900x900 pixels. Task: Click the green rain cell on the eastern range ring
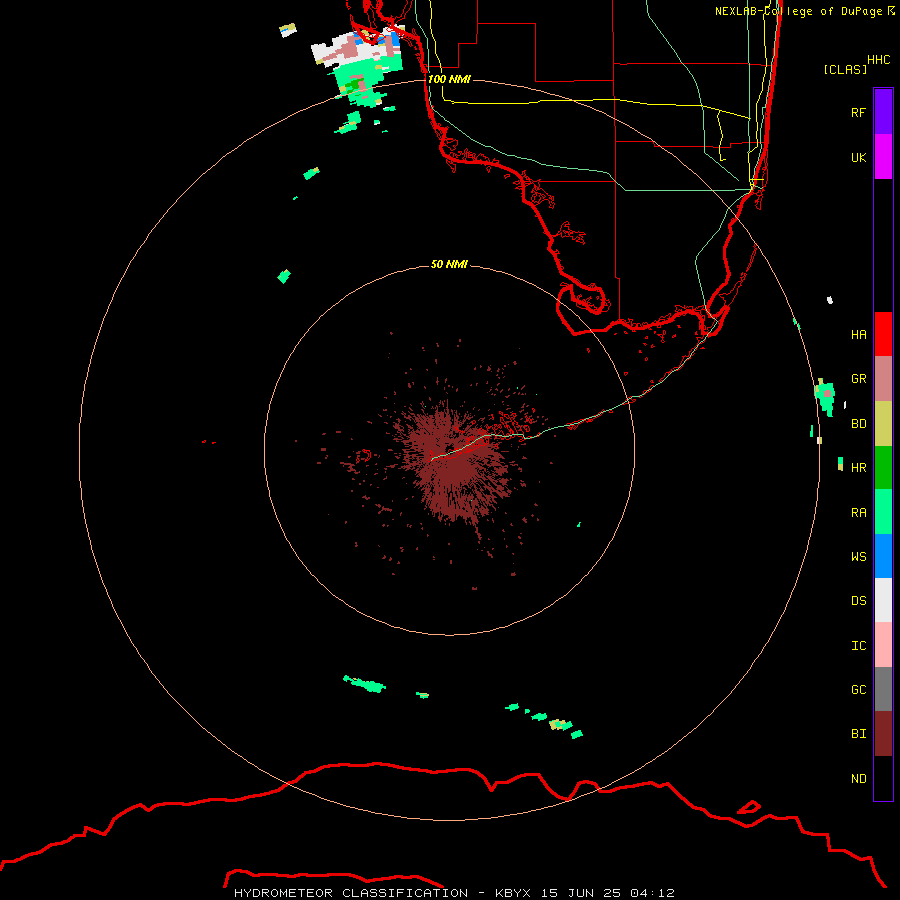tap(825, 397)
